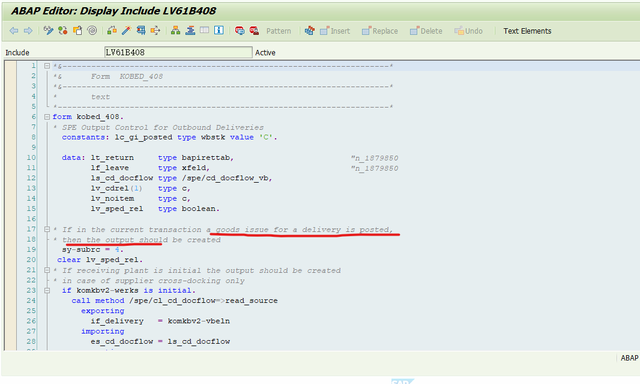
Task: Click line number 16 in the gutter
Action: [x=31, y=219]
